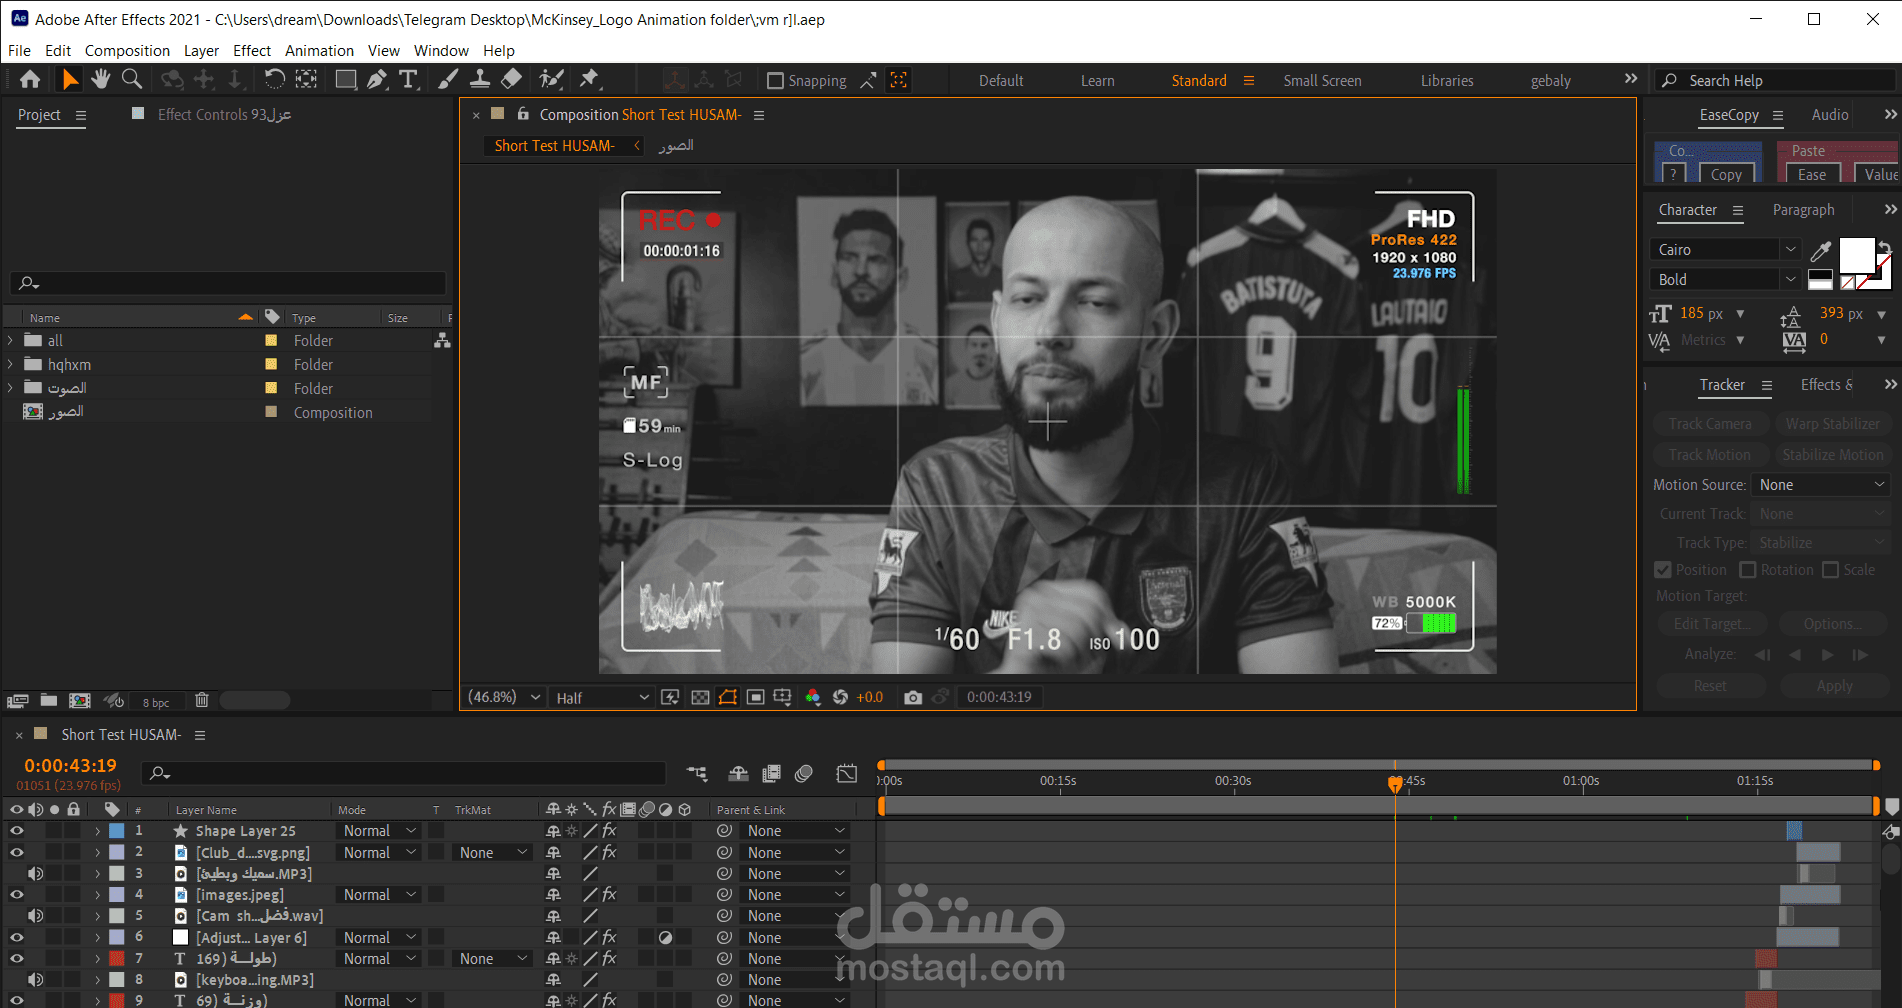Hide the images.jpeg layer
1902x1008 pixels.
tap(16, 894)
